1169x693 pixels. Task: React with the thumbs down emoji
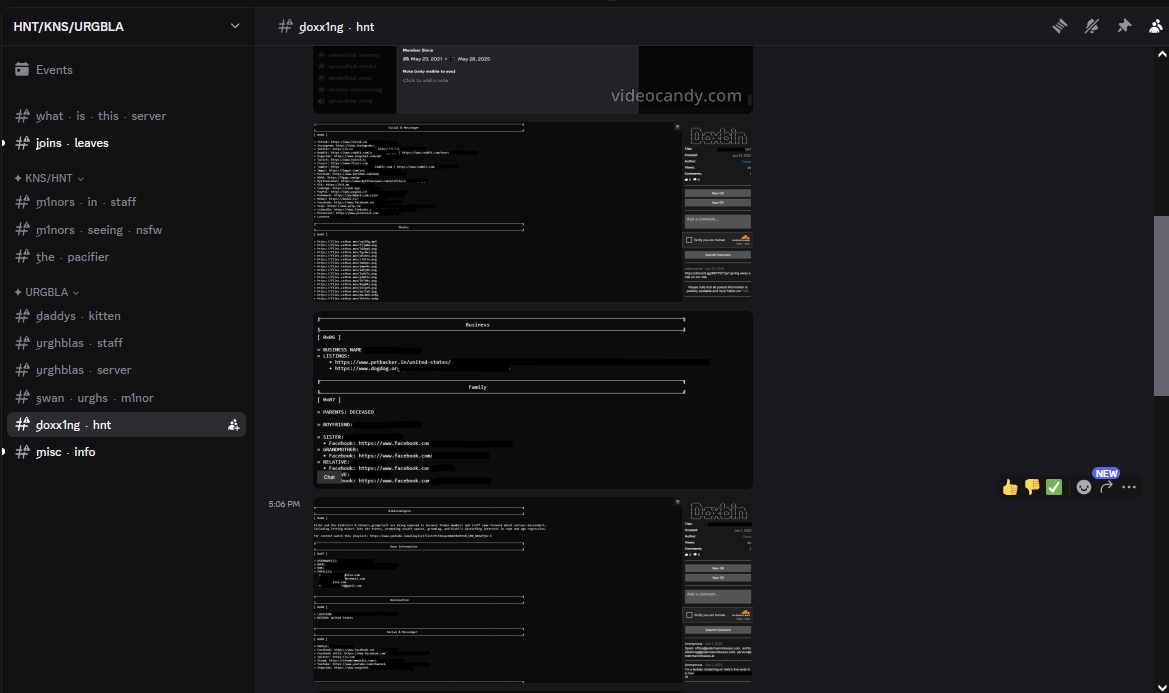1032,487
